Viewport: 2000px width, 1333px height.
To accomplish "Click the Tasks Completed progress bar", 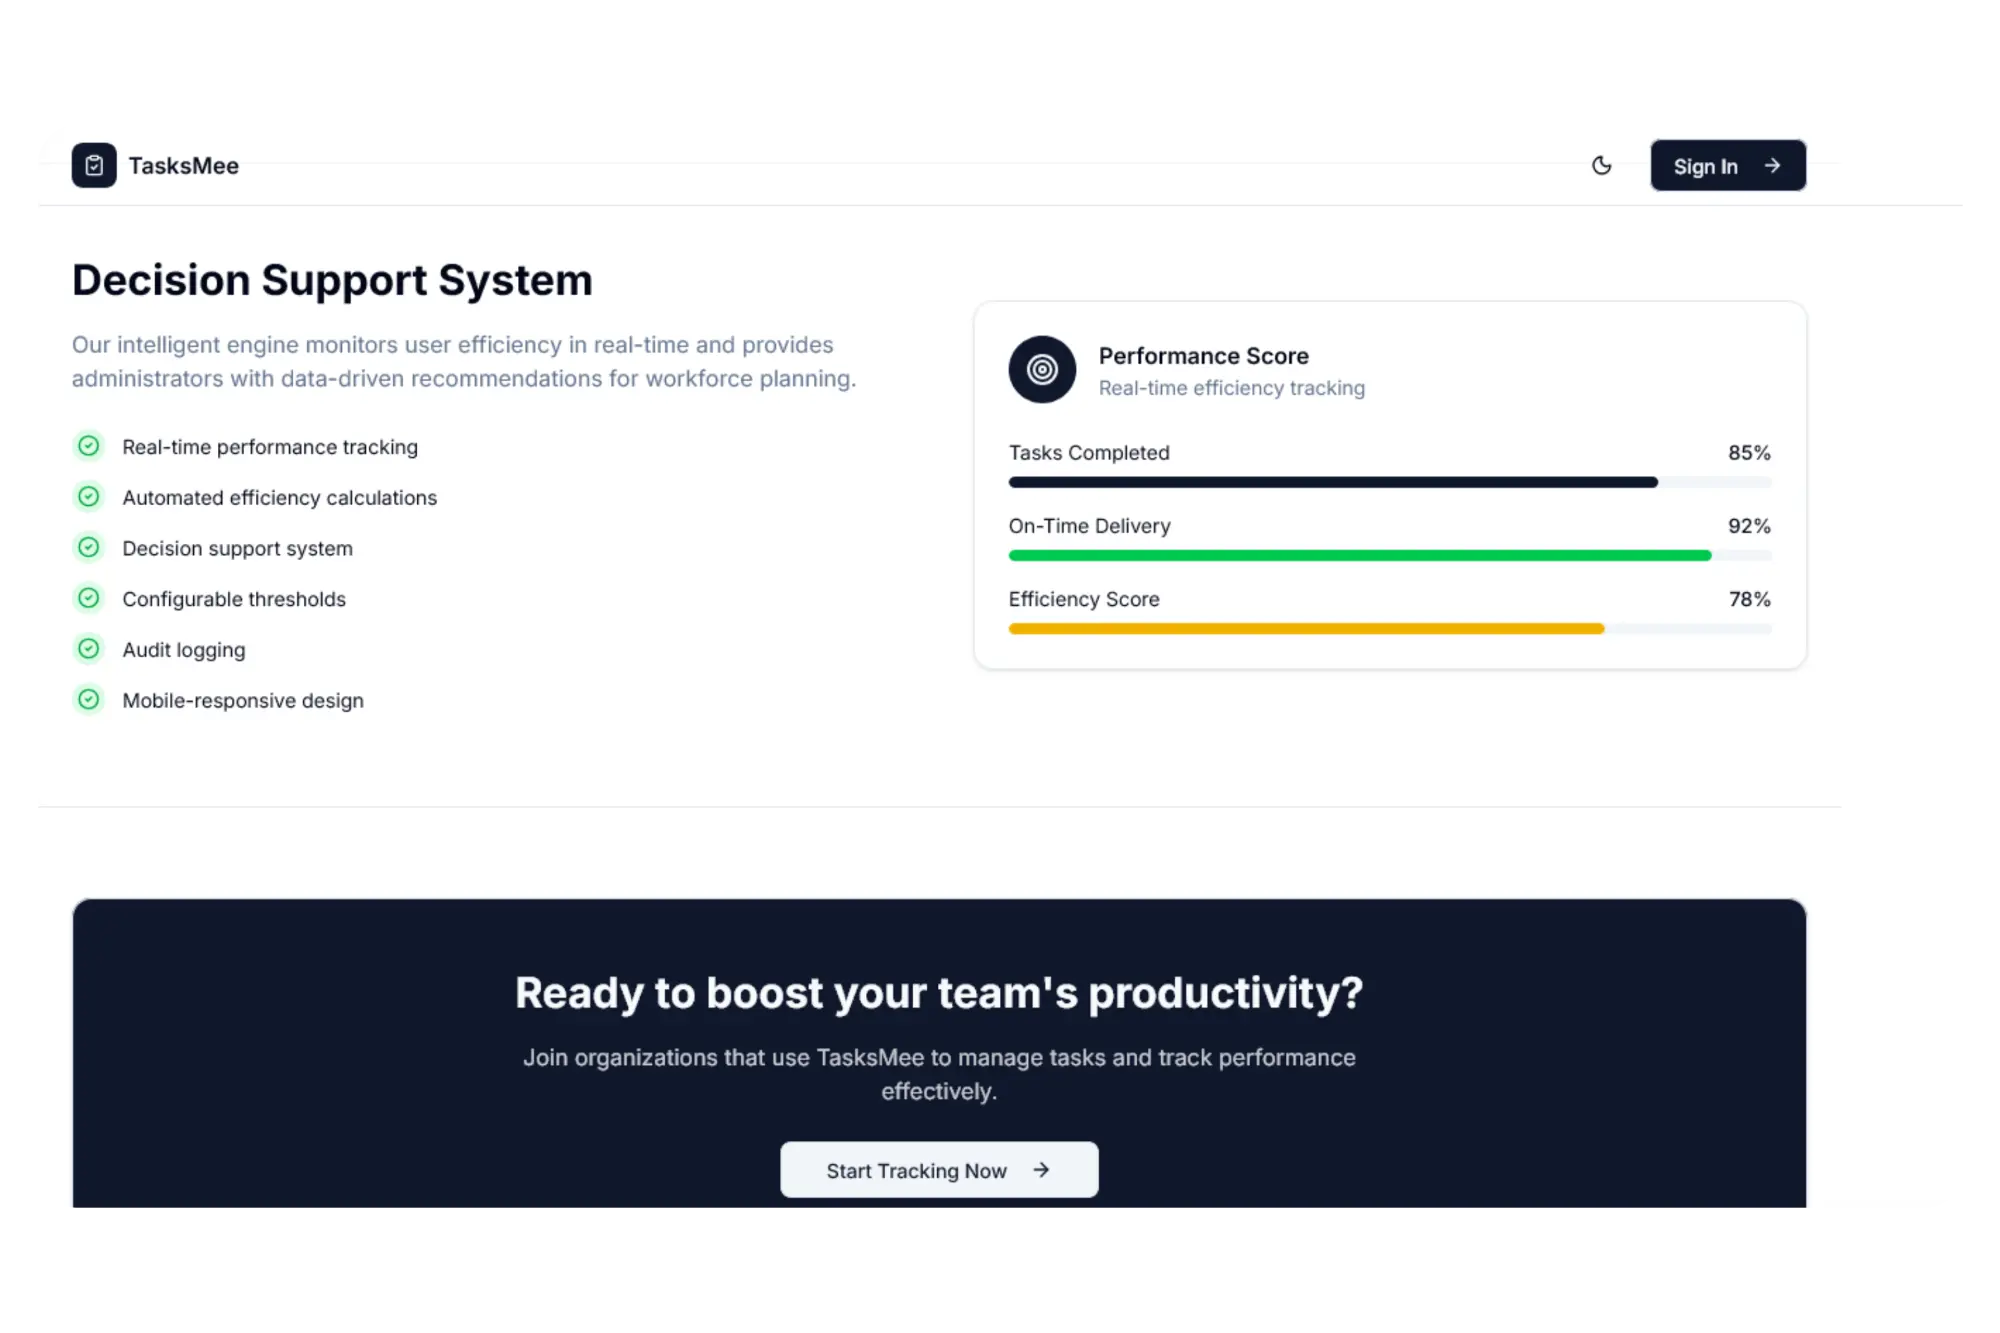I will point(1332,482).
